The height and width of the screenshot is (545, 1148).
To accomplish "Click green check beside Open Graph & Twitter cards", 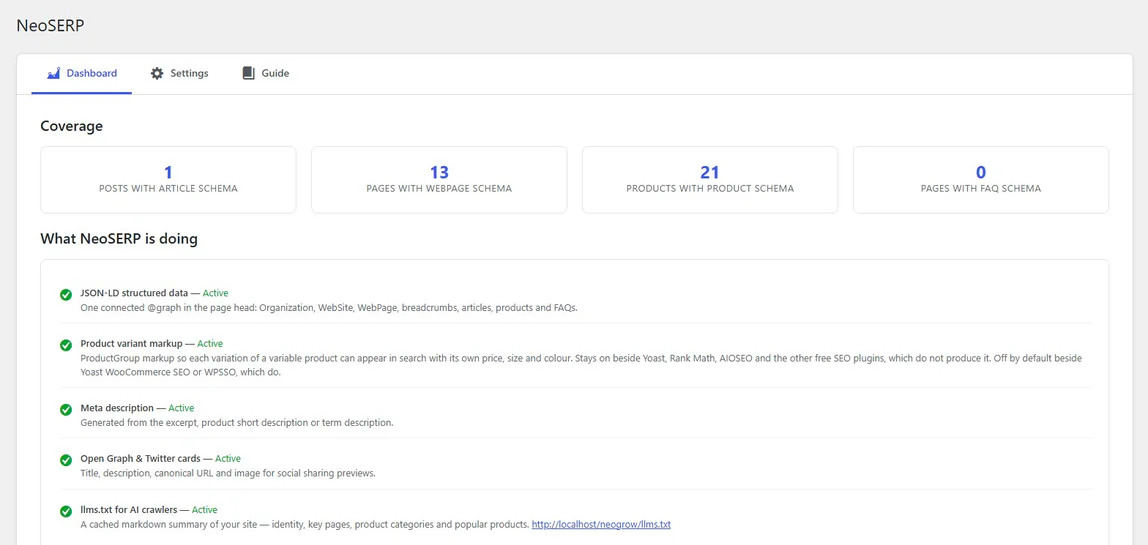I will [x=66, y=460].
